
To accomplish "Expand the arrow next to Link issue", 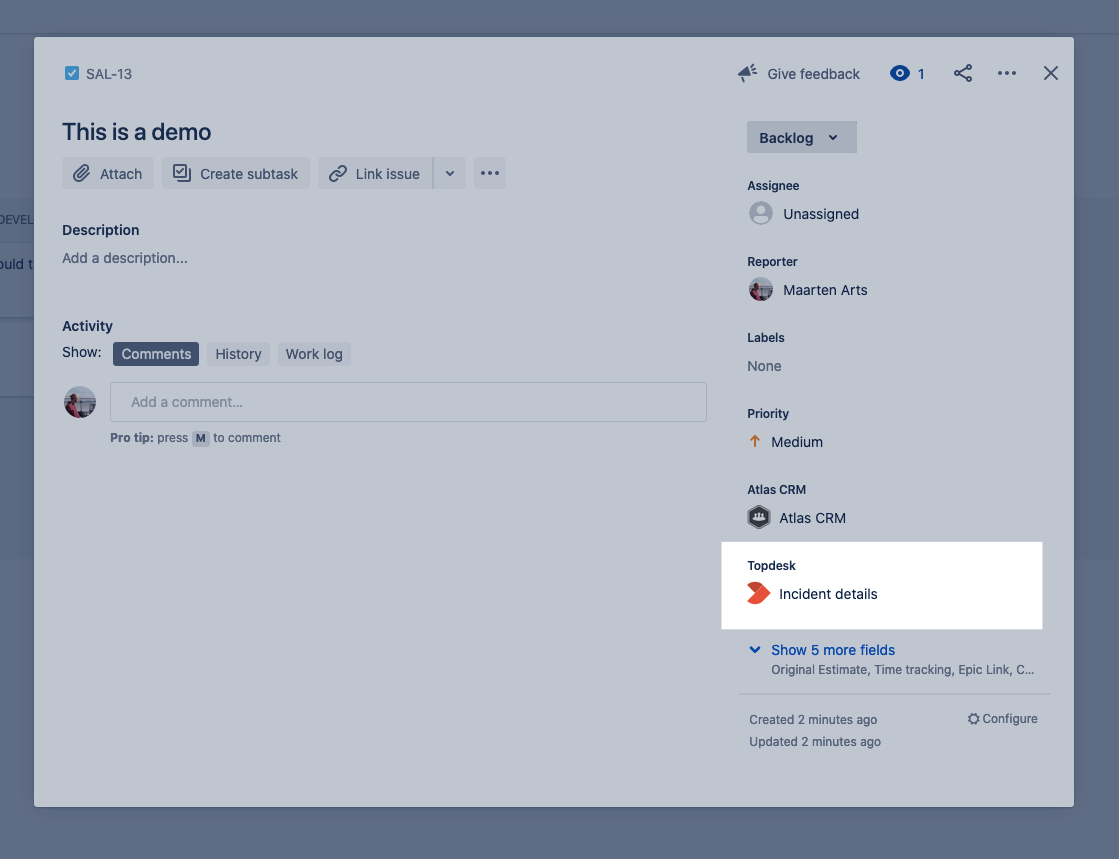I will tap(450, 173).
